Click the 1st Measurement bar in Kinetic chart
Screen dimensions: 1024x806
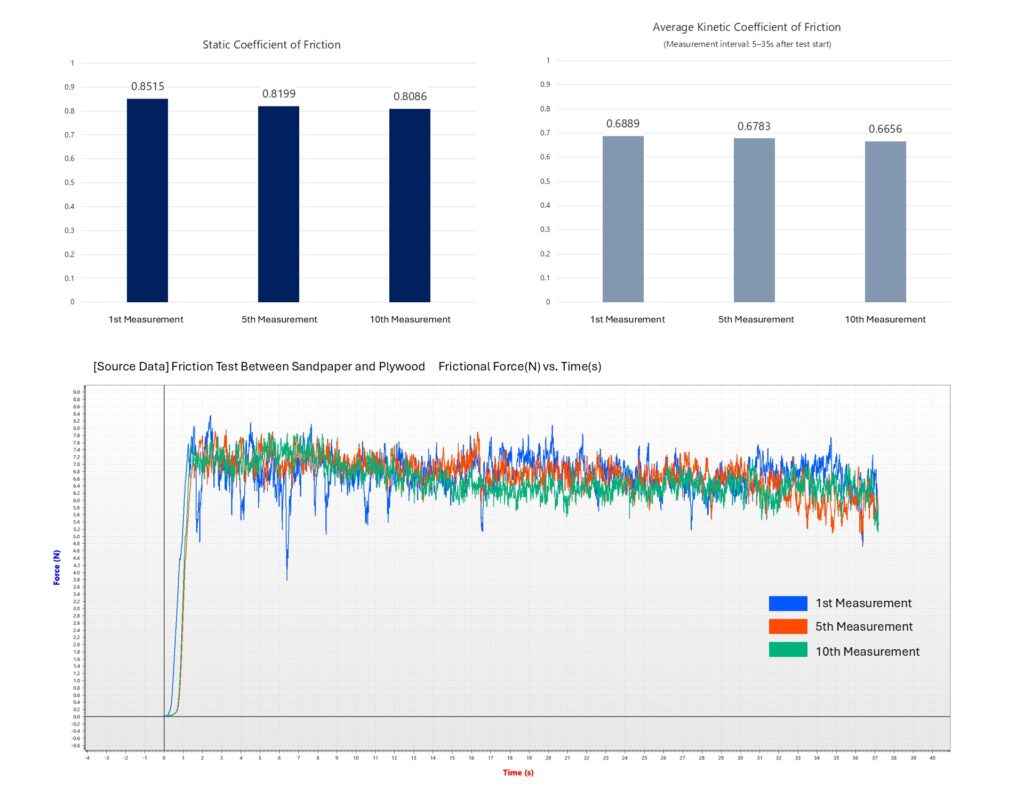pyautogui.click(x=623, y=219)
